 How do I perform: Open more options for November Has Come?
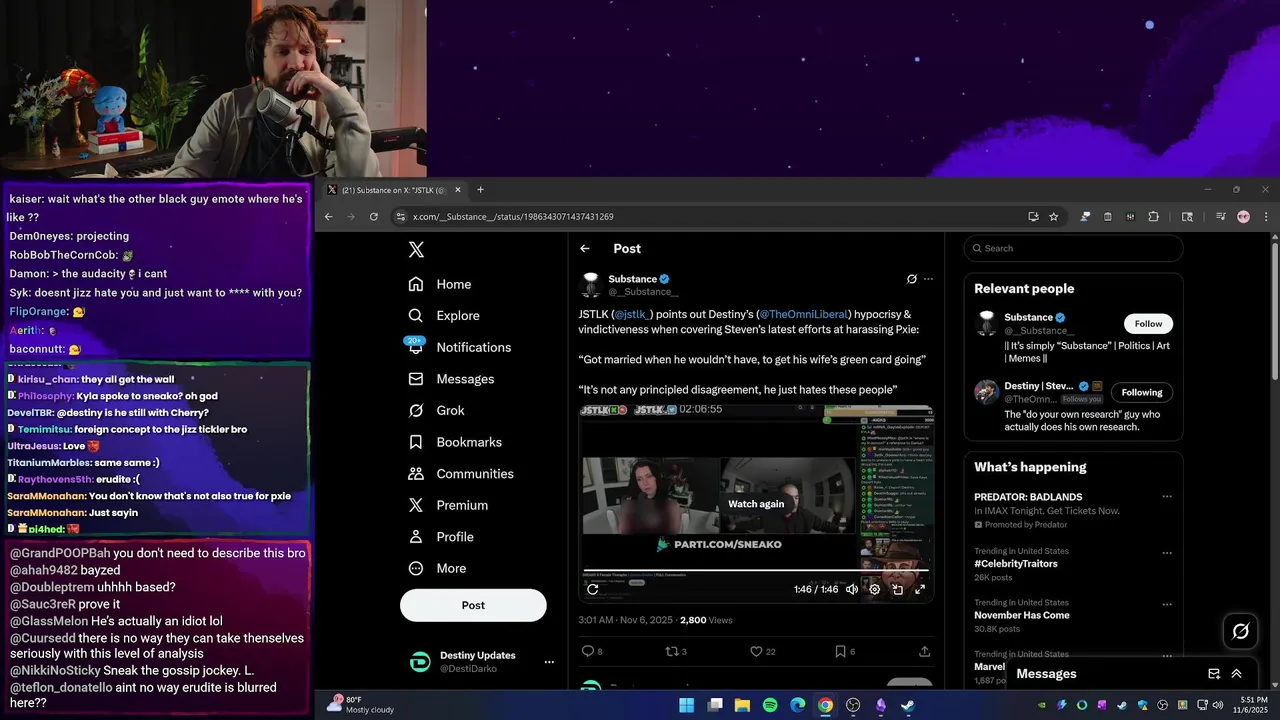1166,603
